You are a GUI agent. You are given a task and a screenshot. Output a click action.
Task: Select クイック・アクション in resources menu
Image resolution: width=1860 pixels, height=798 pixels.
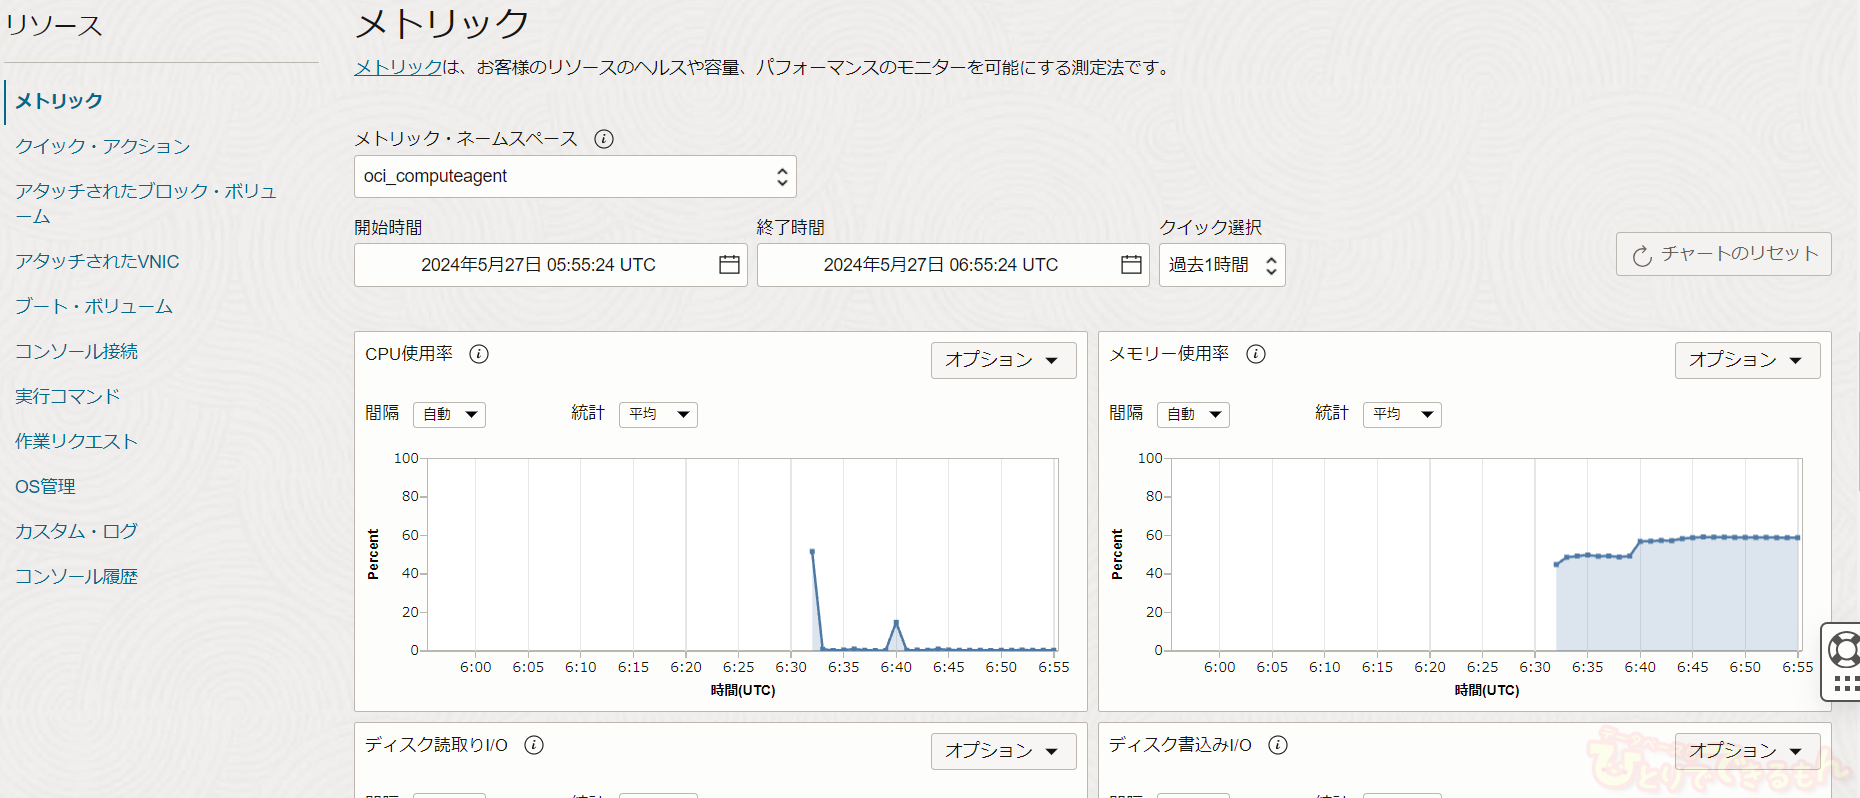[x=102, y=146]
